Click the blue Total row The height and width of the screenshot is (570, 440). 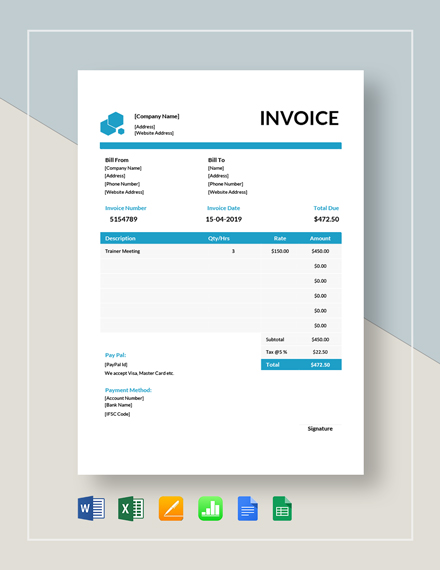click(x=301, y=365)
